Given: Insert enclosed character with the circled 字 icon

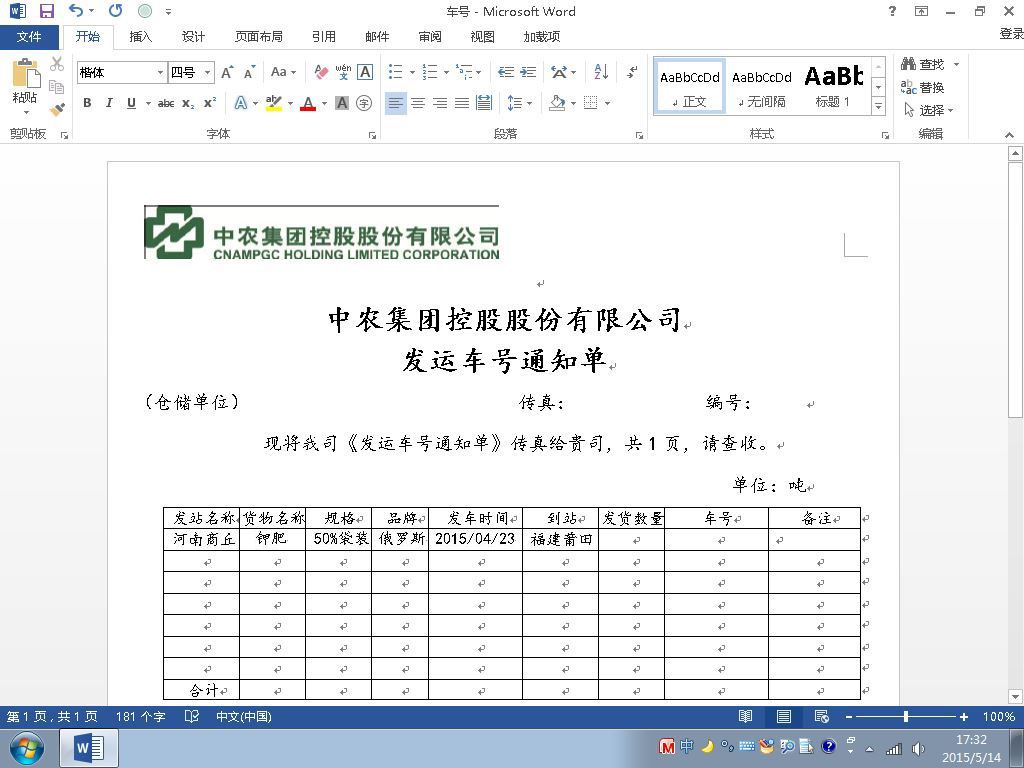Looking at the screenshot, I should [364, 103].
